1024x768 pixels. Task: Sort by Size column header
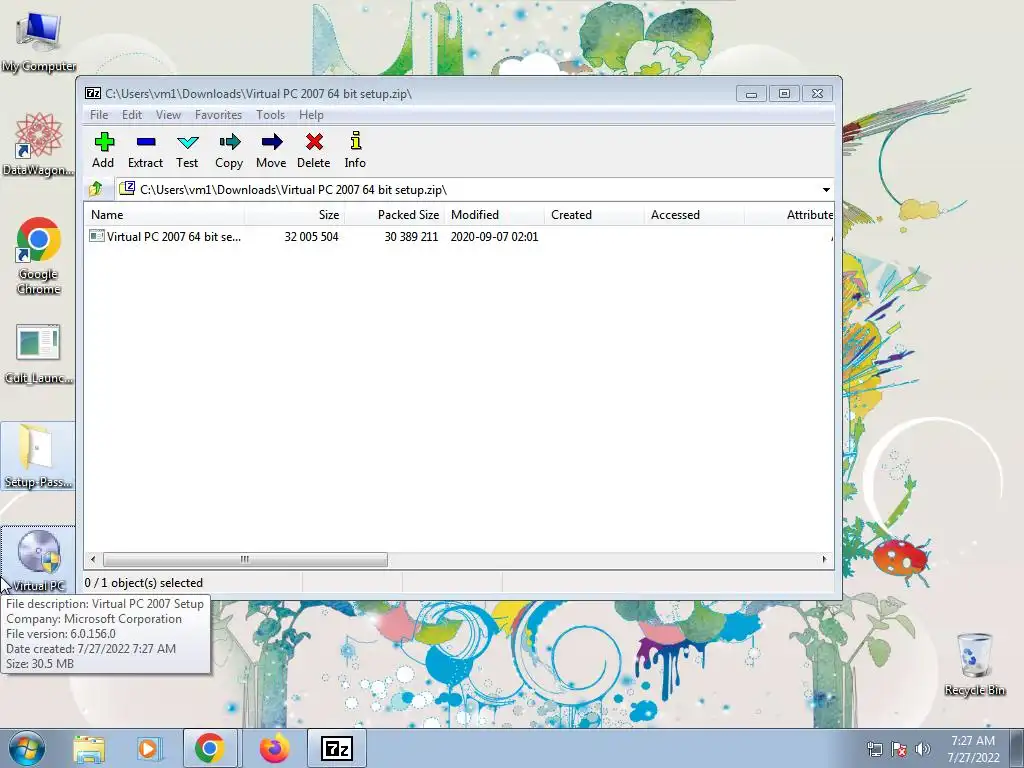(295, 215)
